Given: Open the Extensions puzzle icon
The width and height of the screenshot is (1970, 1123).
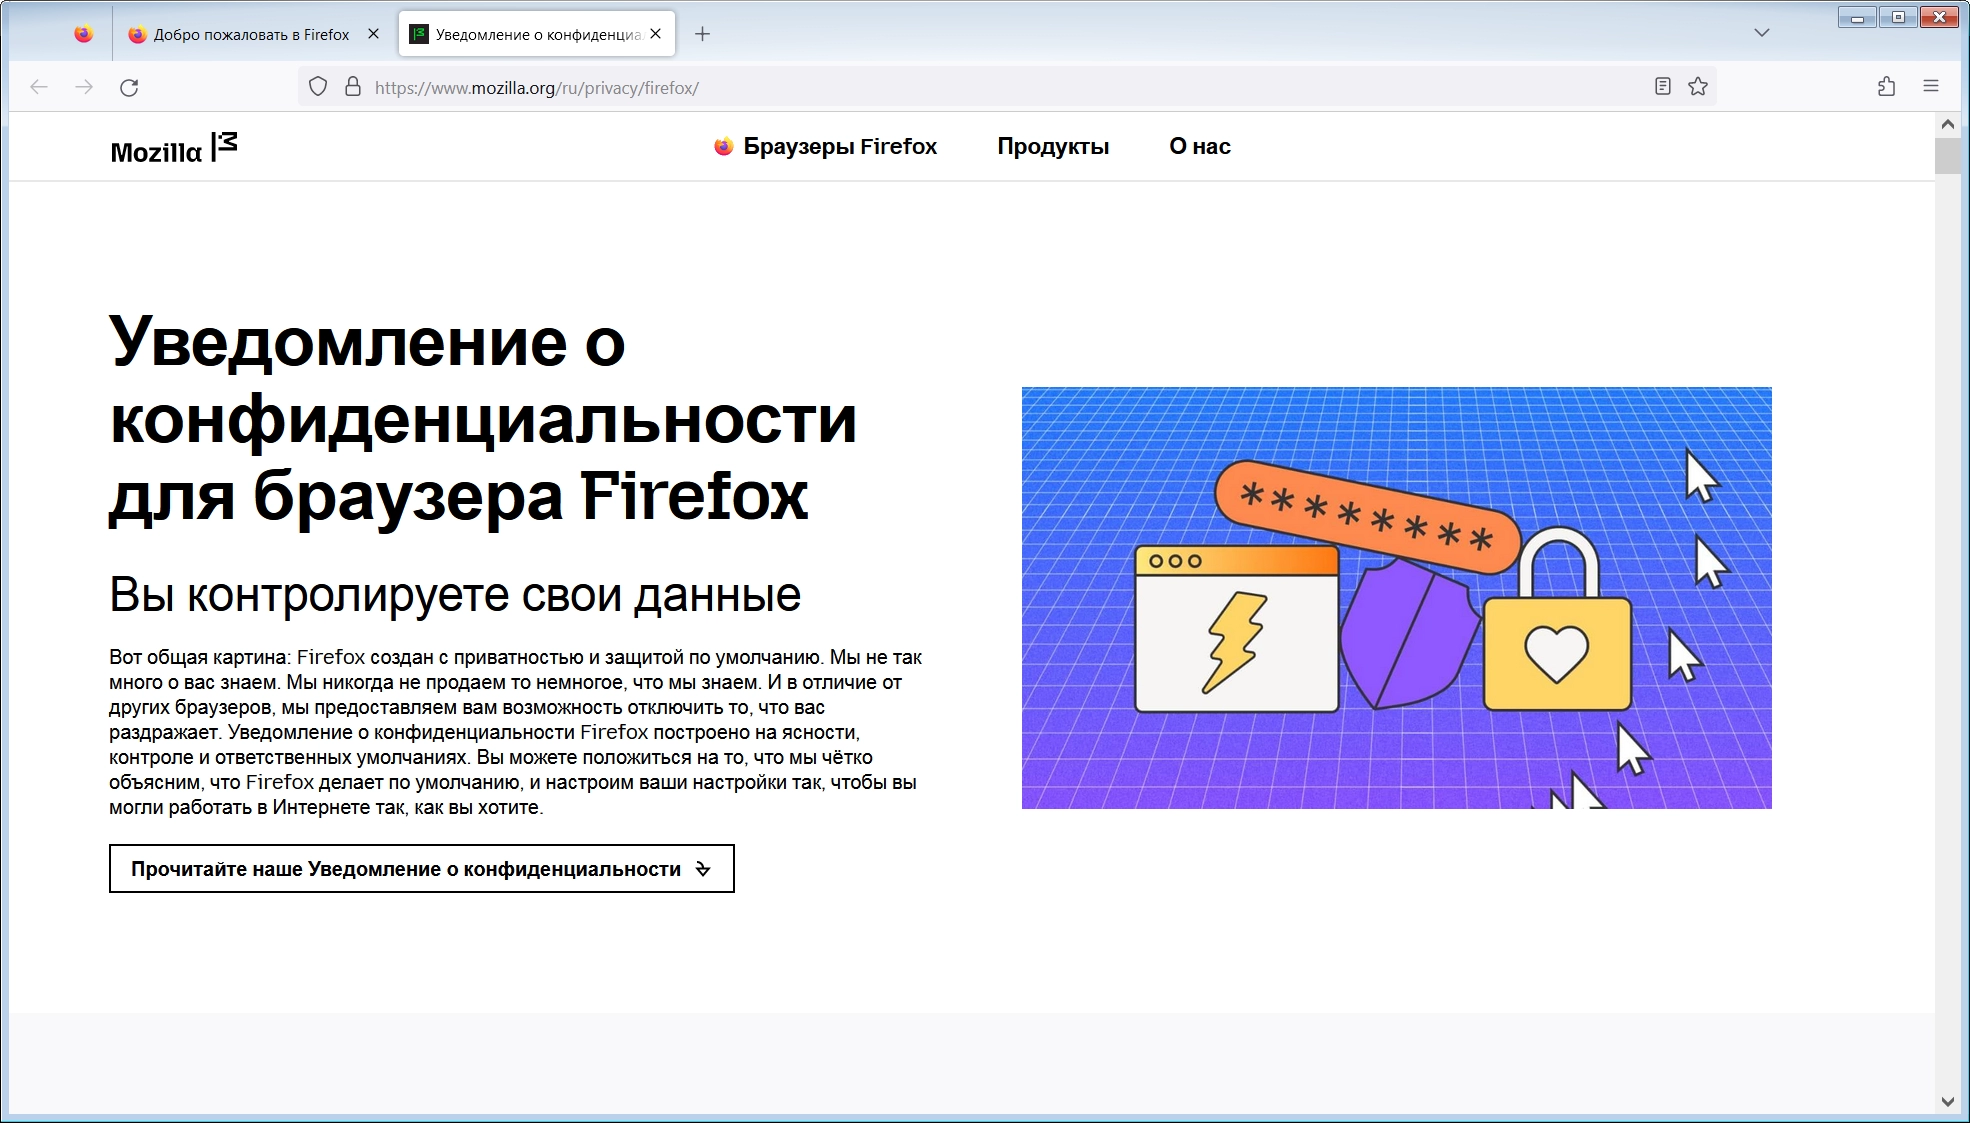Looking at the screenshot, I should click(1886, 87).
